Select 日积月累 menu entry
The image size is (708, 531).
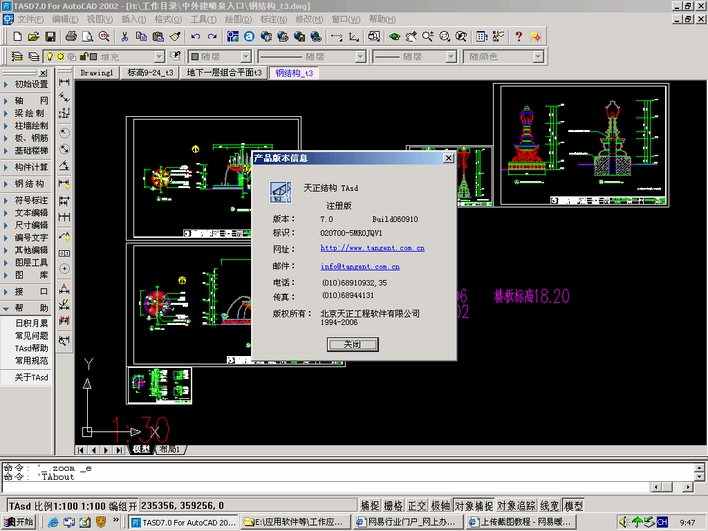[31, 323]
